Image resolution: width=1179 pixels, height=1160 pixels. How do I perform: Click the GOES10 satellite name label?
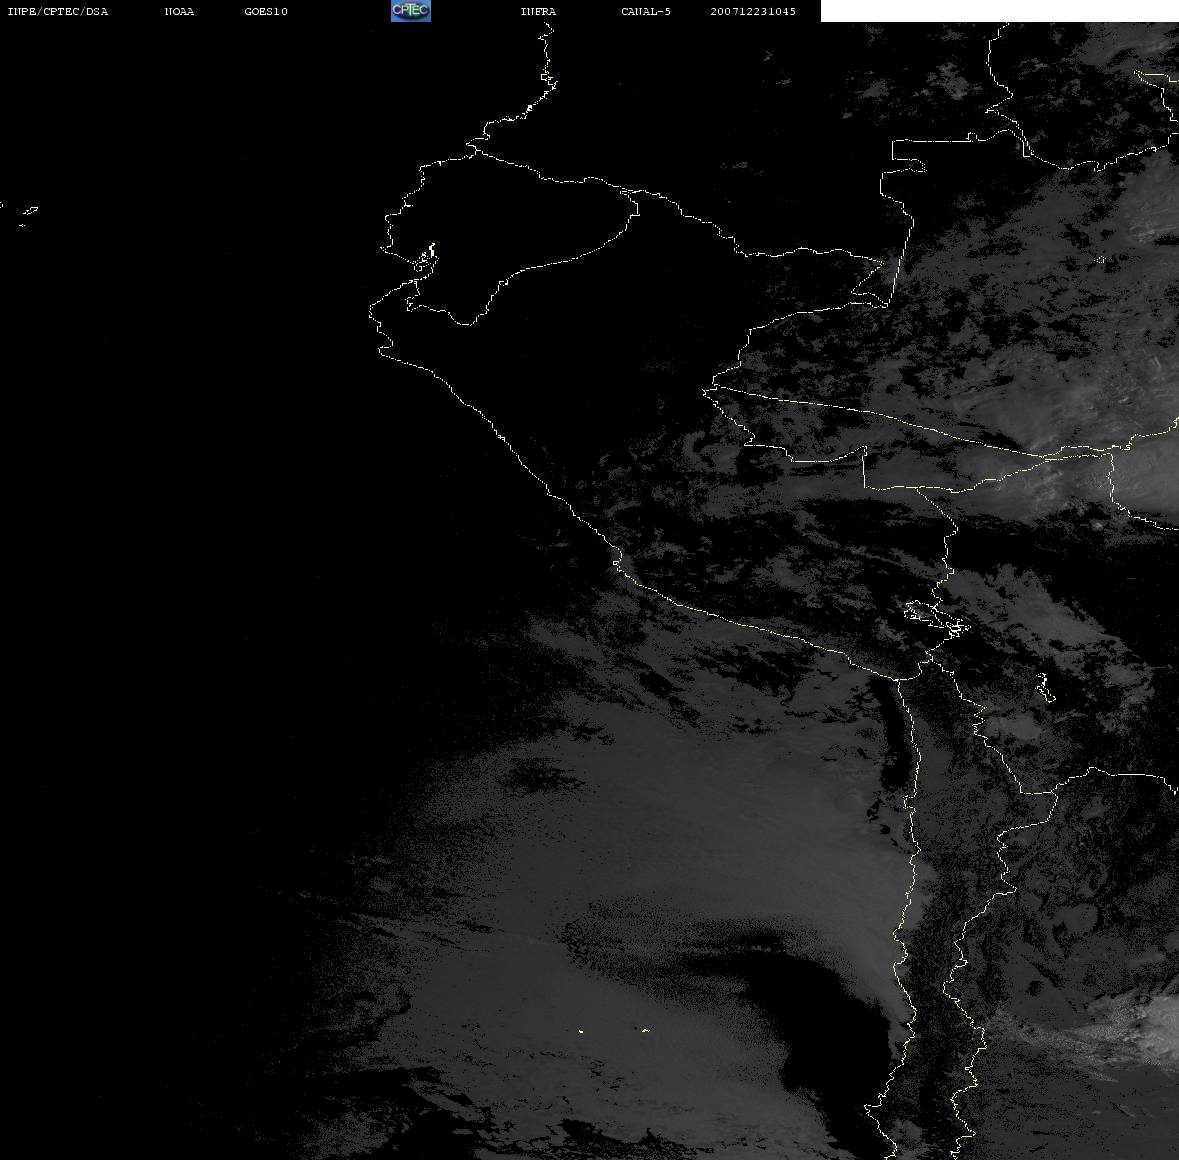pos(266,12)
